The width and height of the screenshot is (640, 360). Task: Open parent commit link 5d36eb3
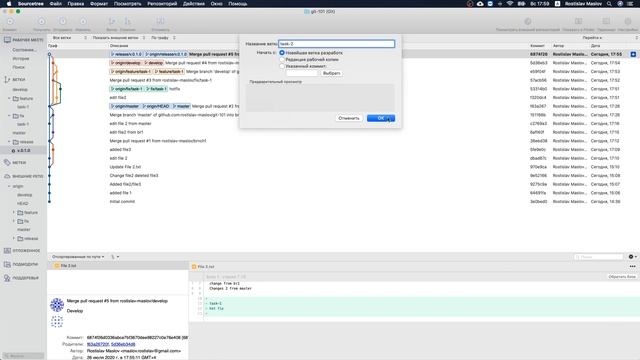(x=123, y=344)
